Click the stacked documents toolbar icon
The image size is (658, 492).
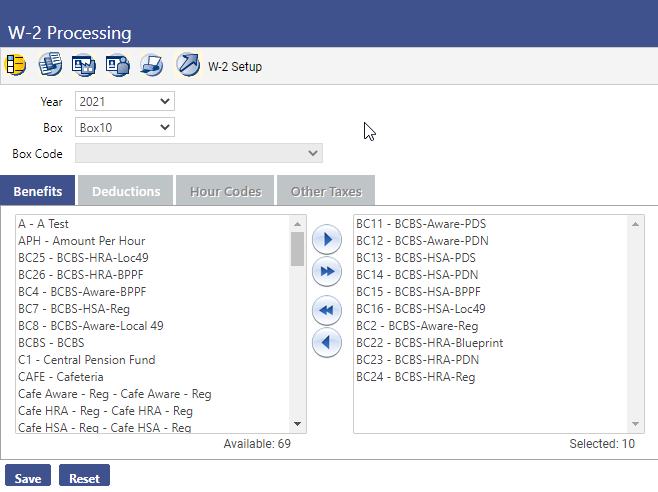point(50,66)
